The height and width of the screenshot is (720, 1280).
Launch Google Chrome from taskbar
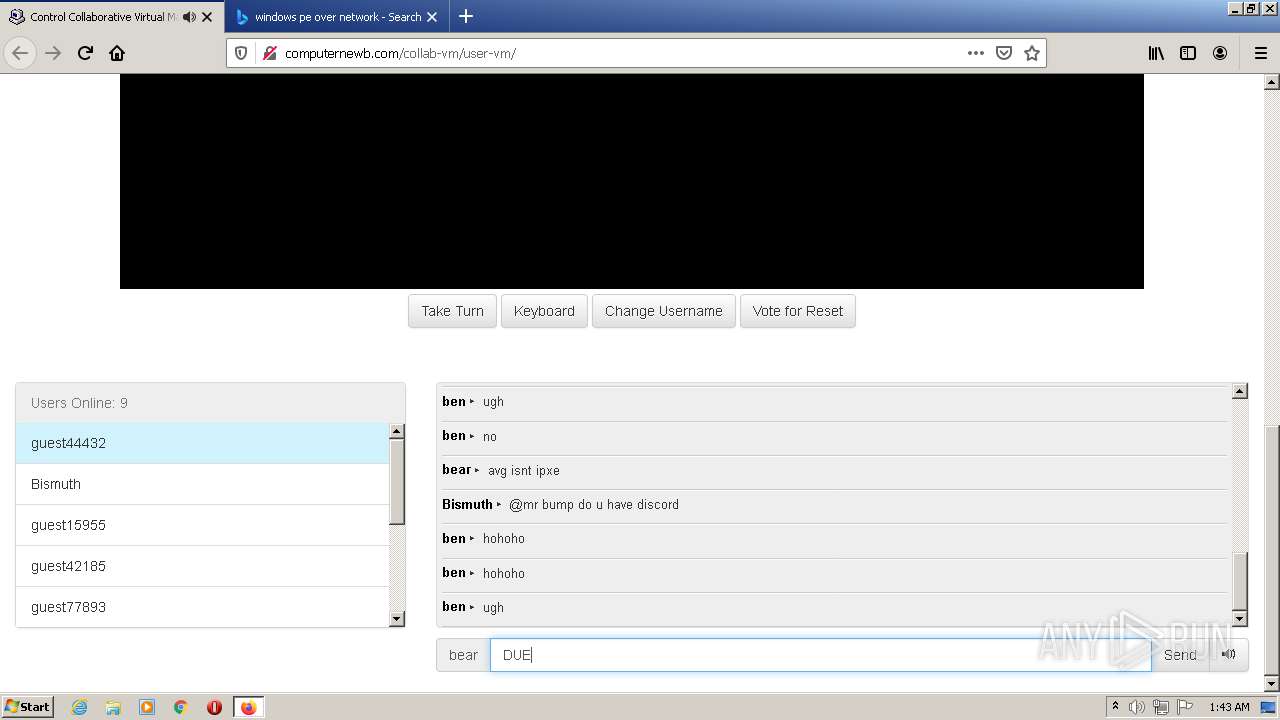point(181,707)
